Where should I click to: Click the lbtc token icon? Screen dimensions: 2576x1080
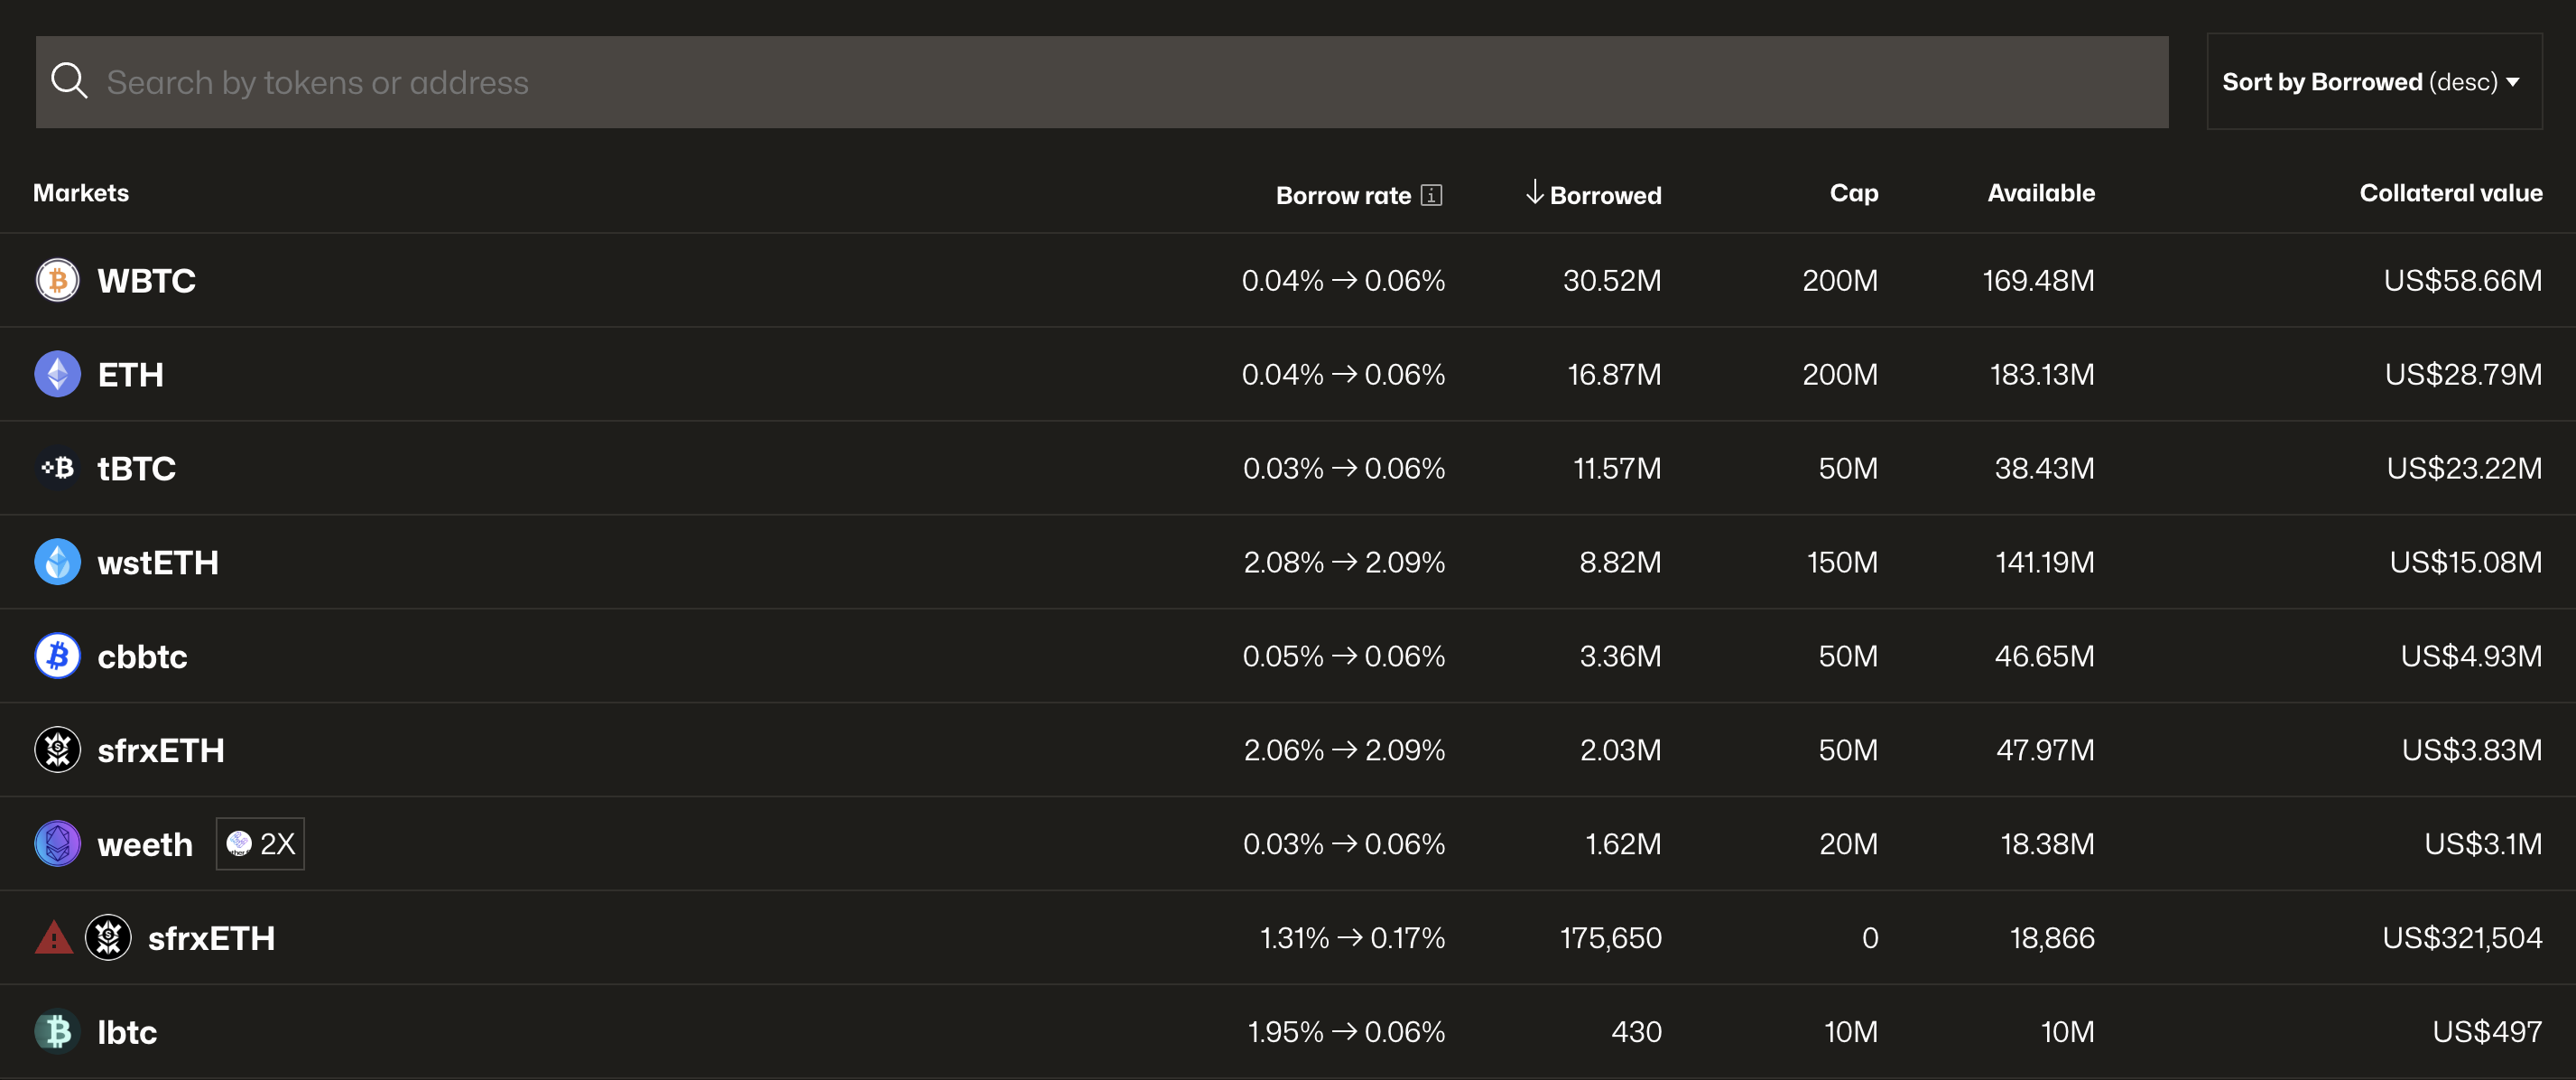[x=58, y=1032]
